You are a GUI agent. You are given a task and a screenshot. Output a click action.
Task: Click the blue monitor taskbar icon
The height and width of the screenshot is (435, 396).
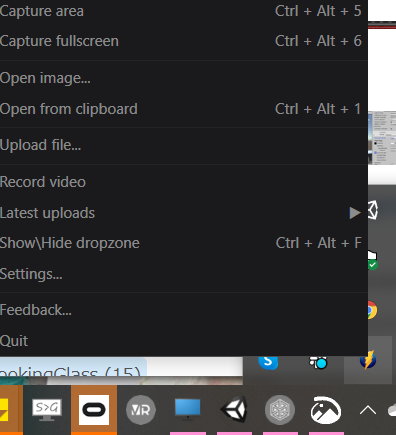click(188, 409)
